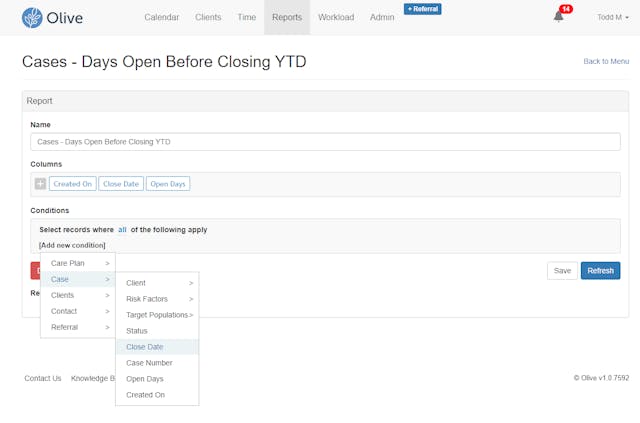This screenshot has height=423, width=640.
Task: Choose Open Days in Case submenu
Action: [x=158, y=379]
